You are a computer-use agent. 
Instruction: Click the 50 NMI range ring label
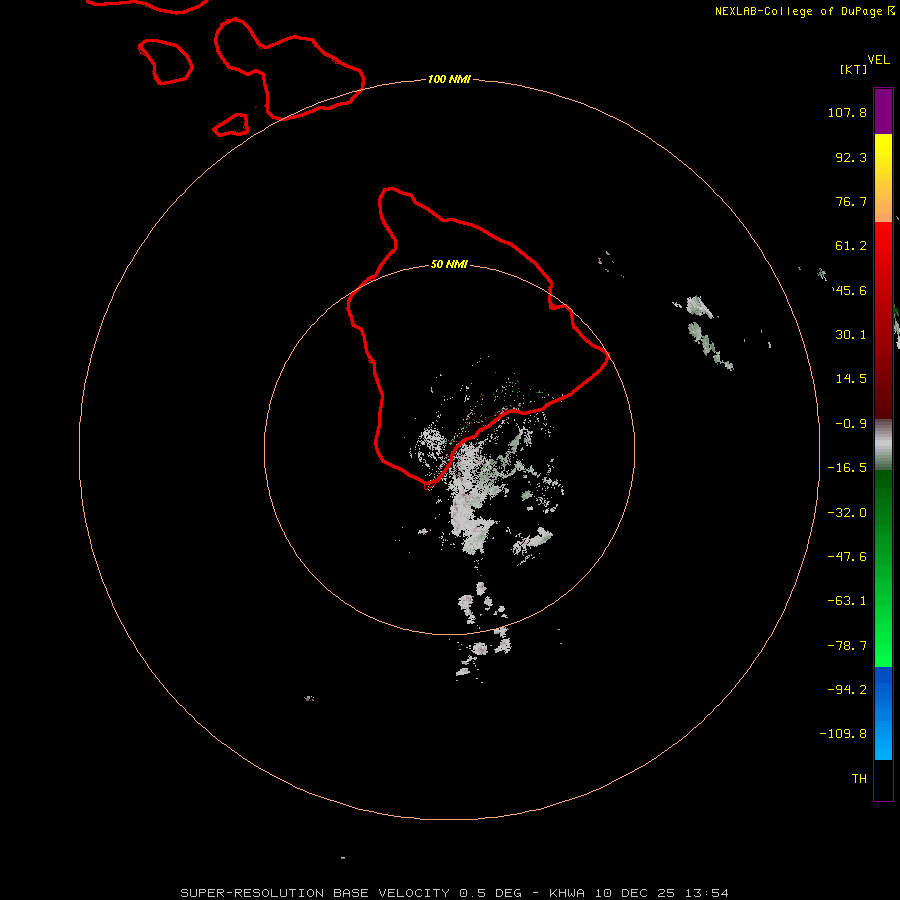pyautogui.click(x=449, y=264)
